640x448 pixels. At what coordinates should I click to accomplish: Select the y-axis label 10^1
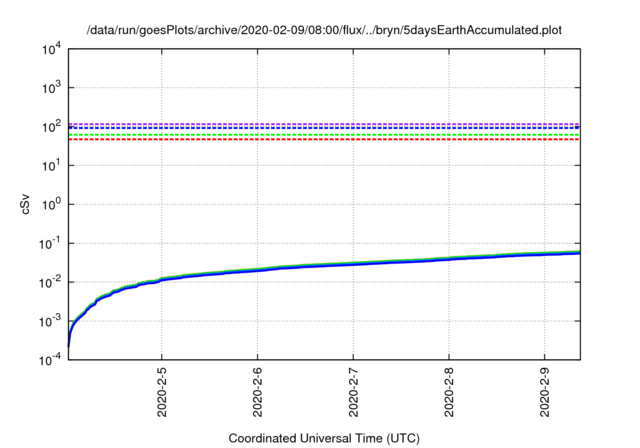(x=51, y=166)
